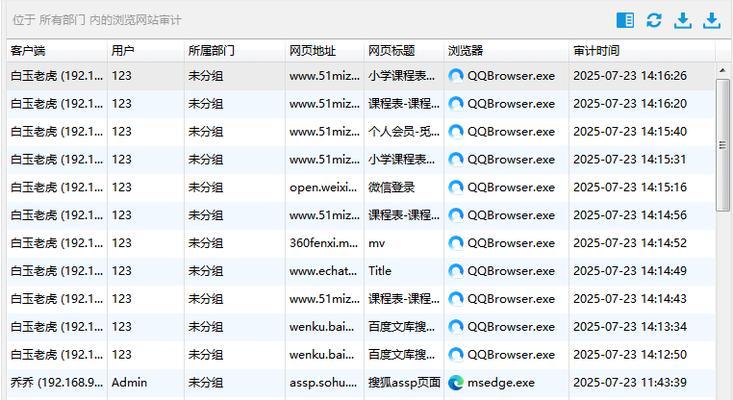Click the 个人会员 page title cell
Screen dimensions: 733x400
[x=404, y=132]
